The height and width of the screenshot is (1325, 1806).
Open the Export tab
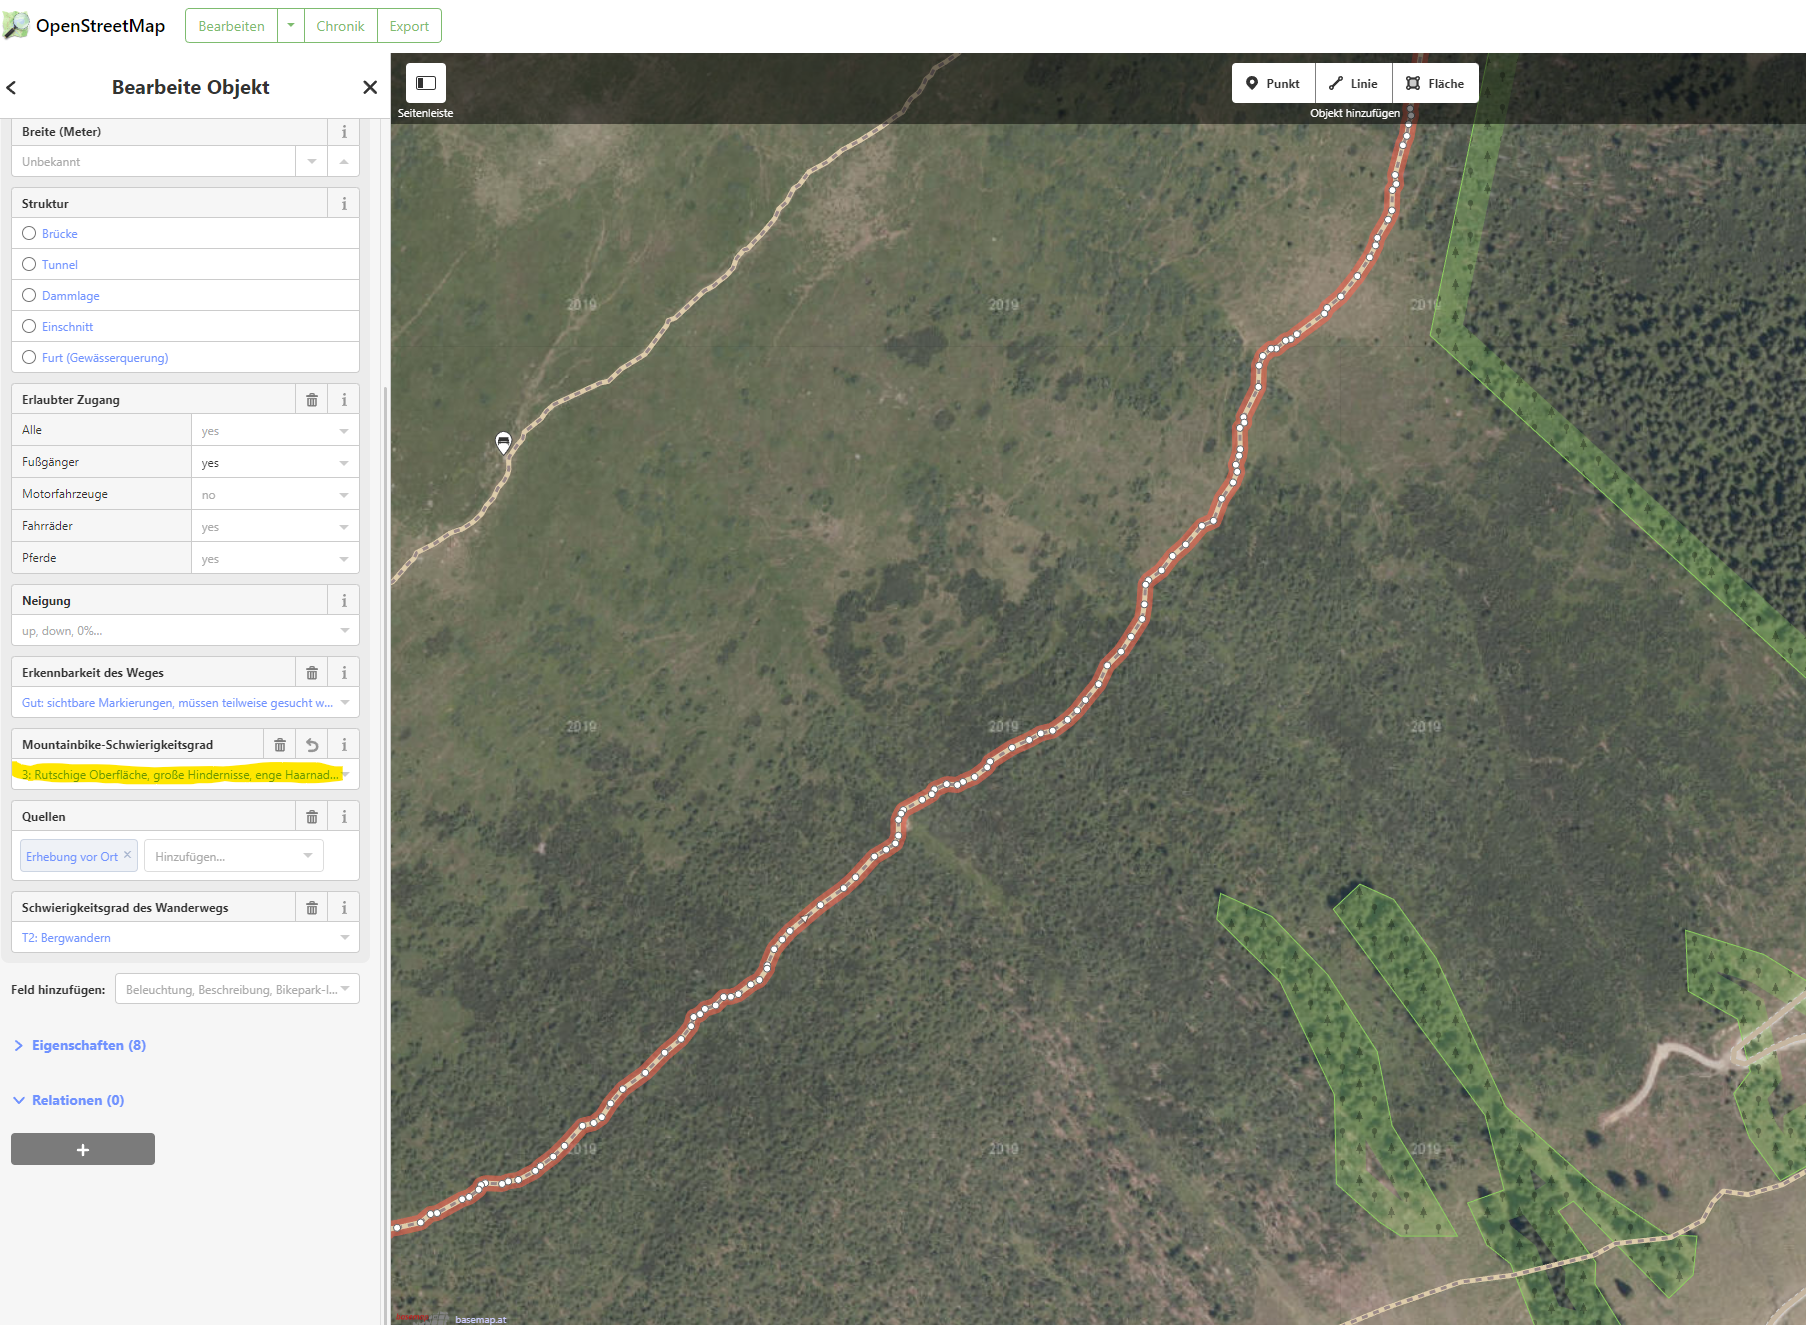click(x=409, y=26)
